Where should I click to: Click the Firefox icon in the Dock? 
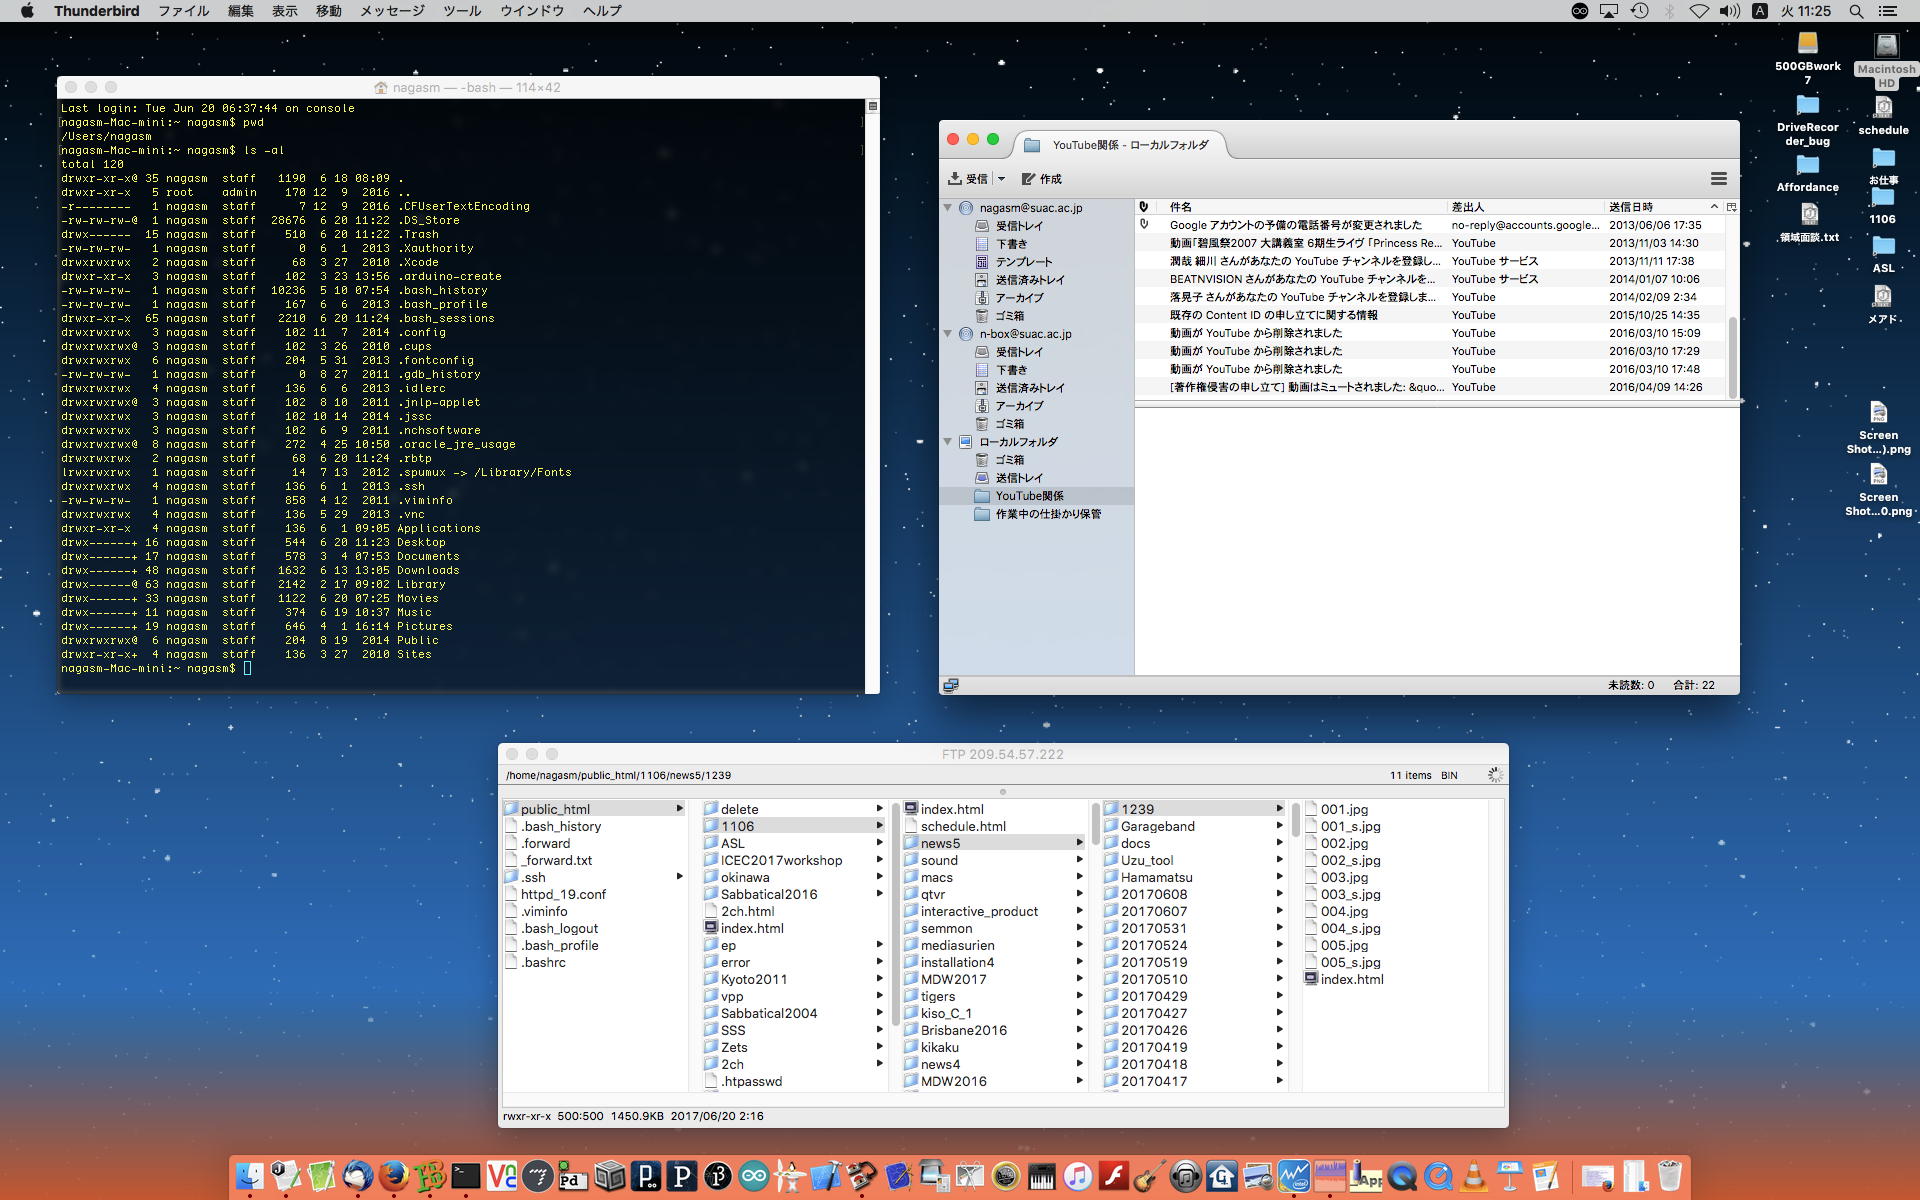tap(394, 1176)
